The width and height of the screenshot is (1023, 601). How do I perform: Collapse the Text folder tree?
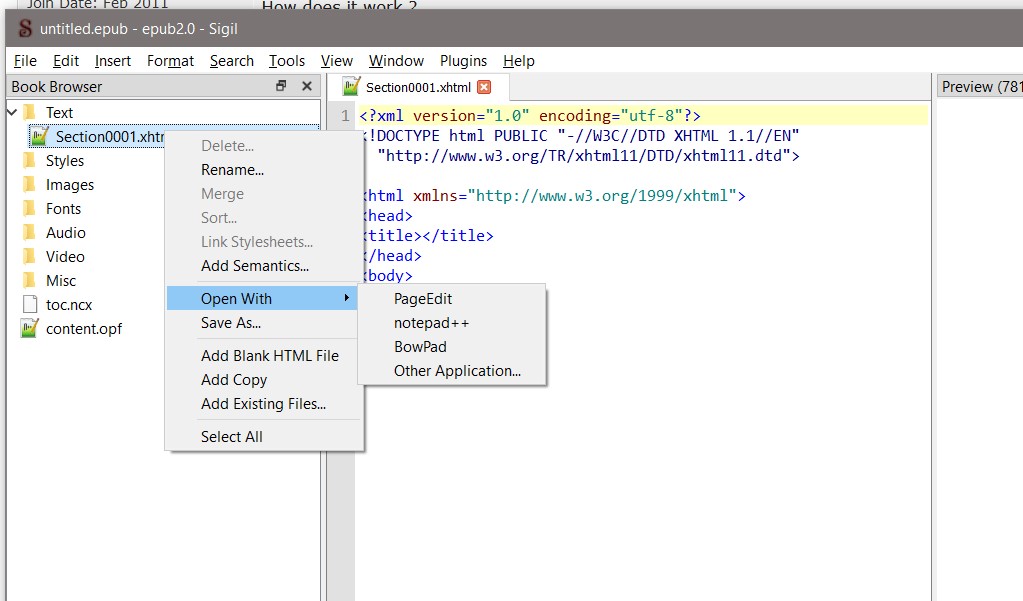point(12,112)
